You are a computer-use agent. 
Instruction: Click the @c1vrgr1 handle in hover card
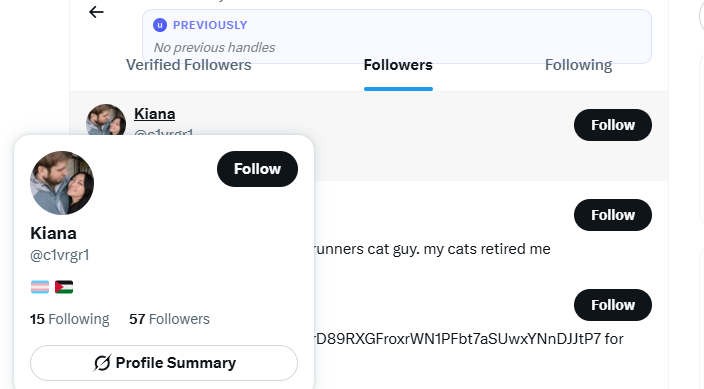click(60, 255)
